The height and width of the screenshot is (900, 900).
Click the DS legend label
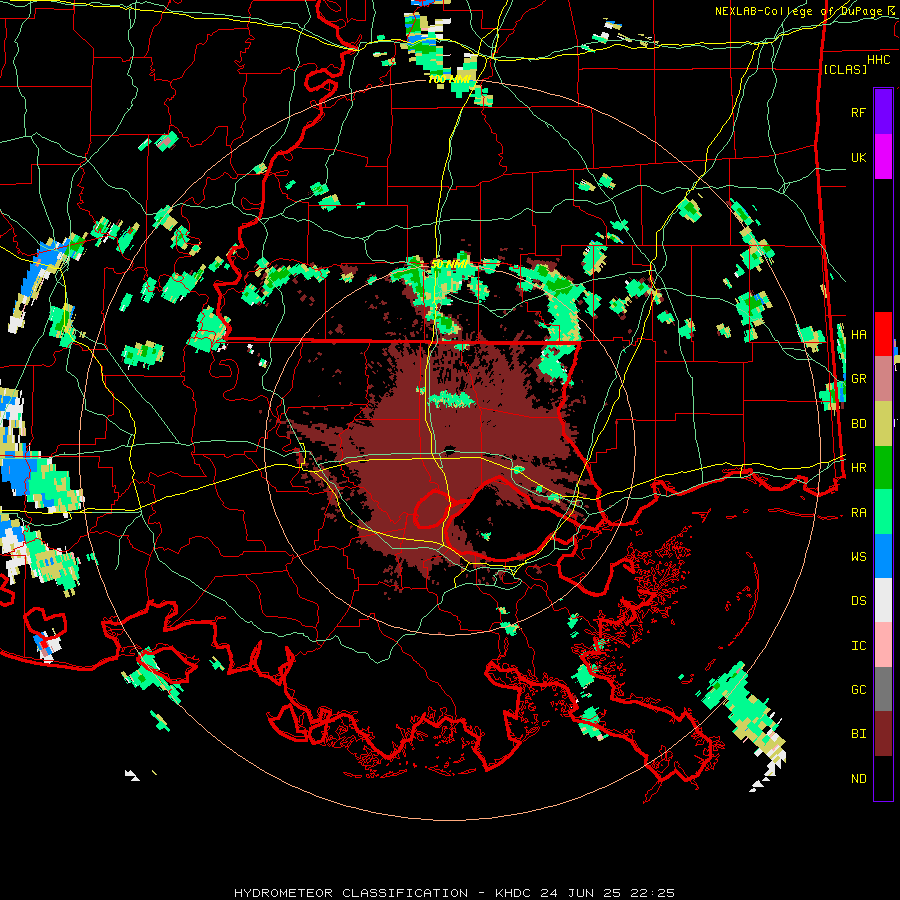pos(858,601)
